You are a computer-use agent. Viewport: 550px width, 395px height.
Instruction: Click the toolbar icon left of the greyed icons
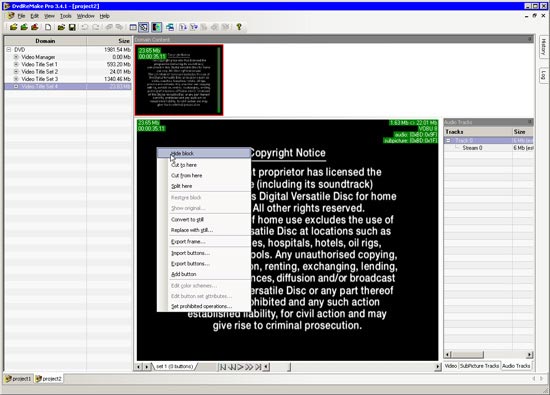point(194,27)
